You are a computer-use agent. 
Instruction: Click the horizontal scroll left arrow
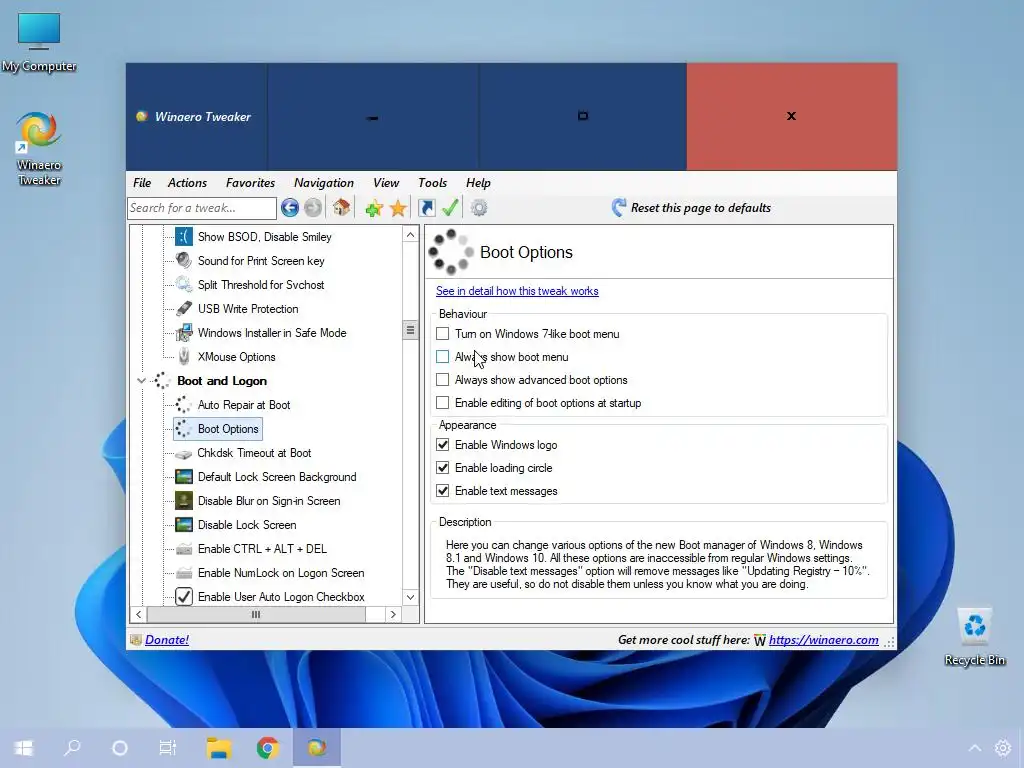click(x=138, y=615)
